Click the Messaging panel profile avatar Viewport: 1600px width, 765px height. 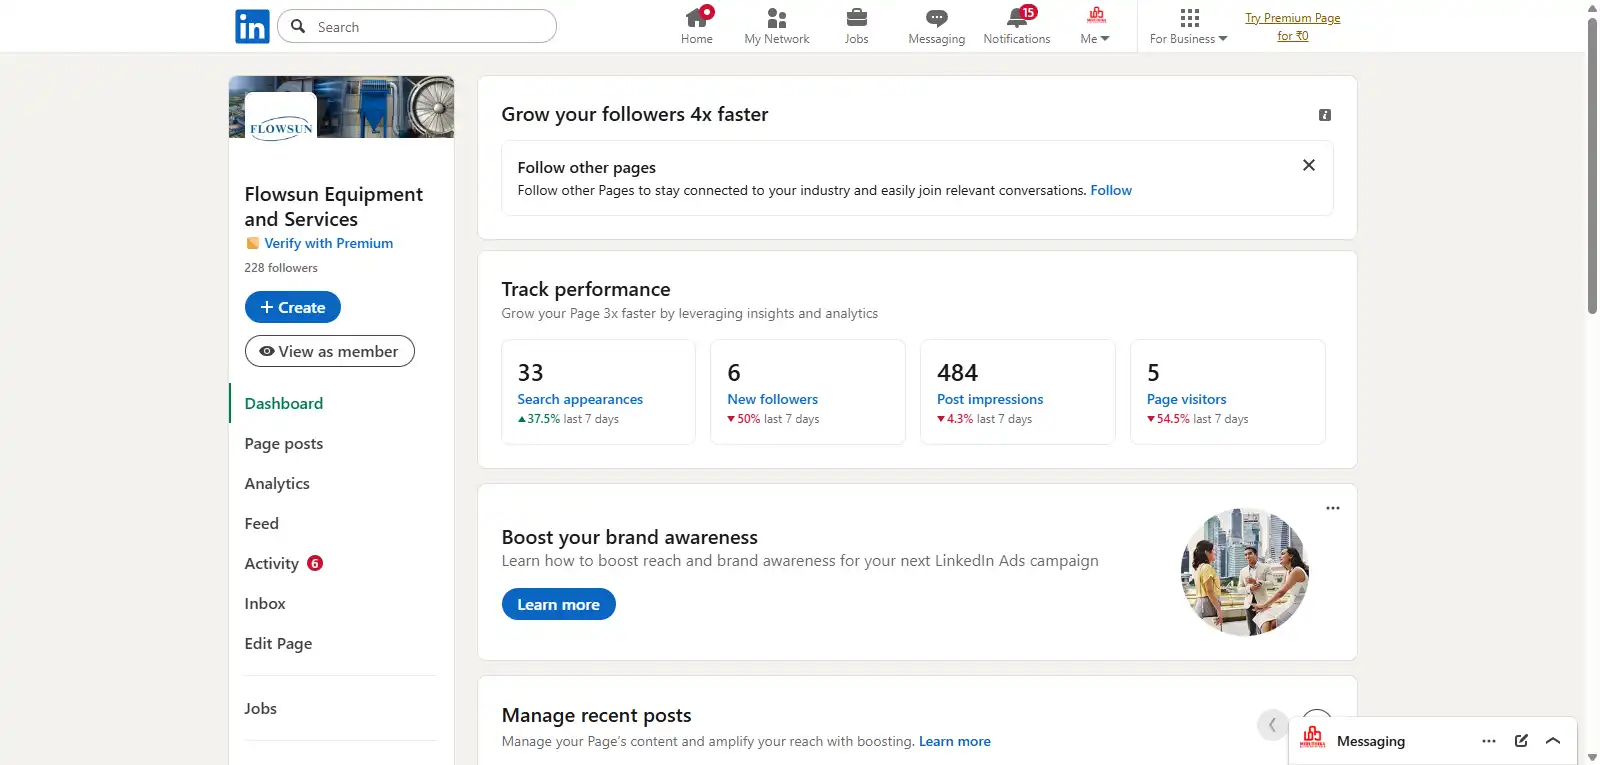pyautogui.click(x=1313, y=739)
